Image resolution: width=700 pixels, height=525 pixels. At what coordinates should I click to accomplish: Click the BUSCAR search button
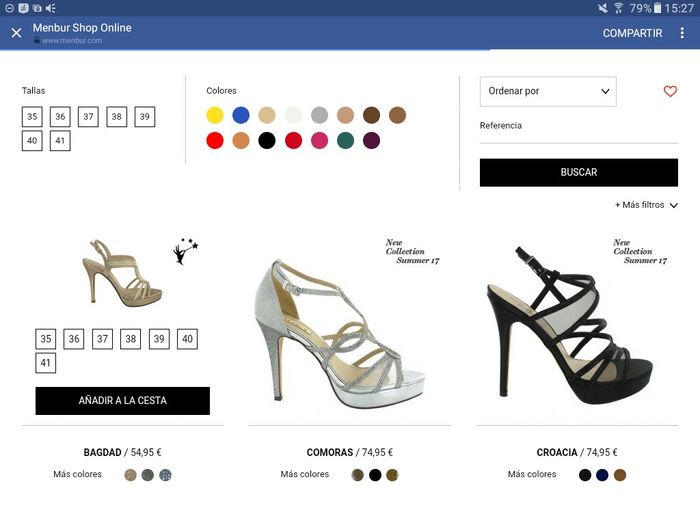coord(579,172)
